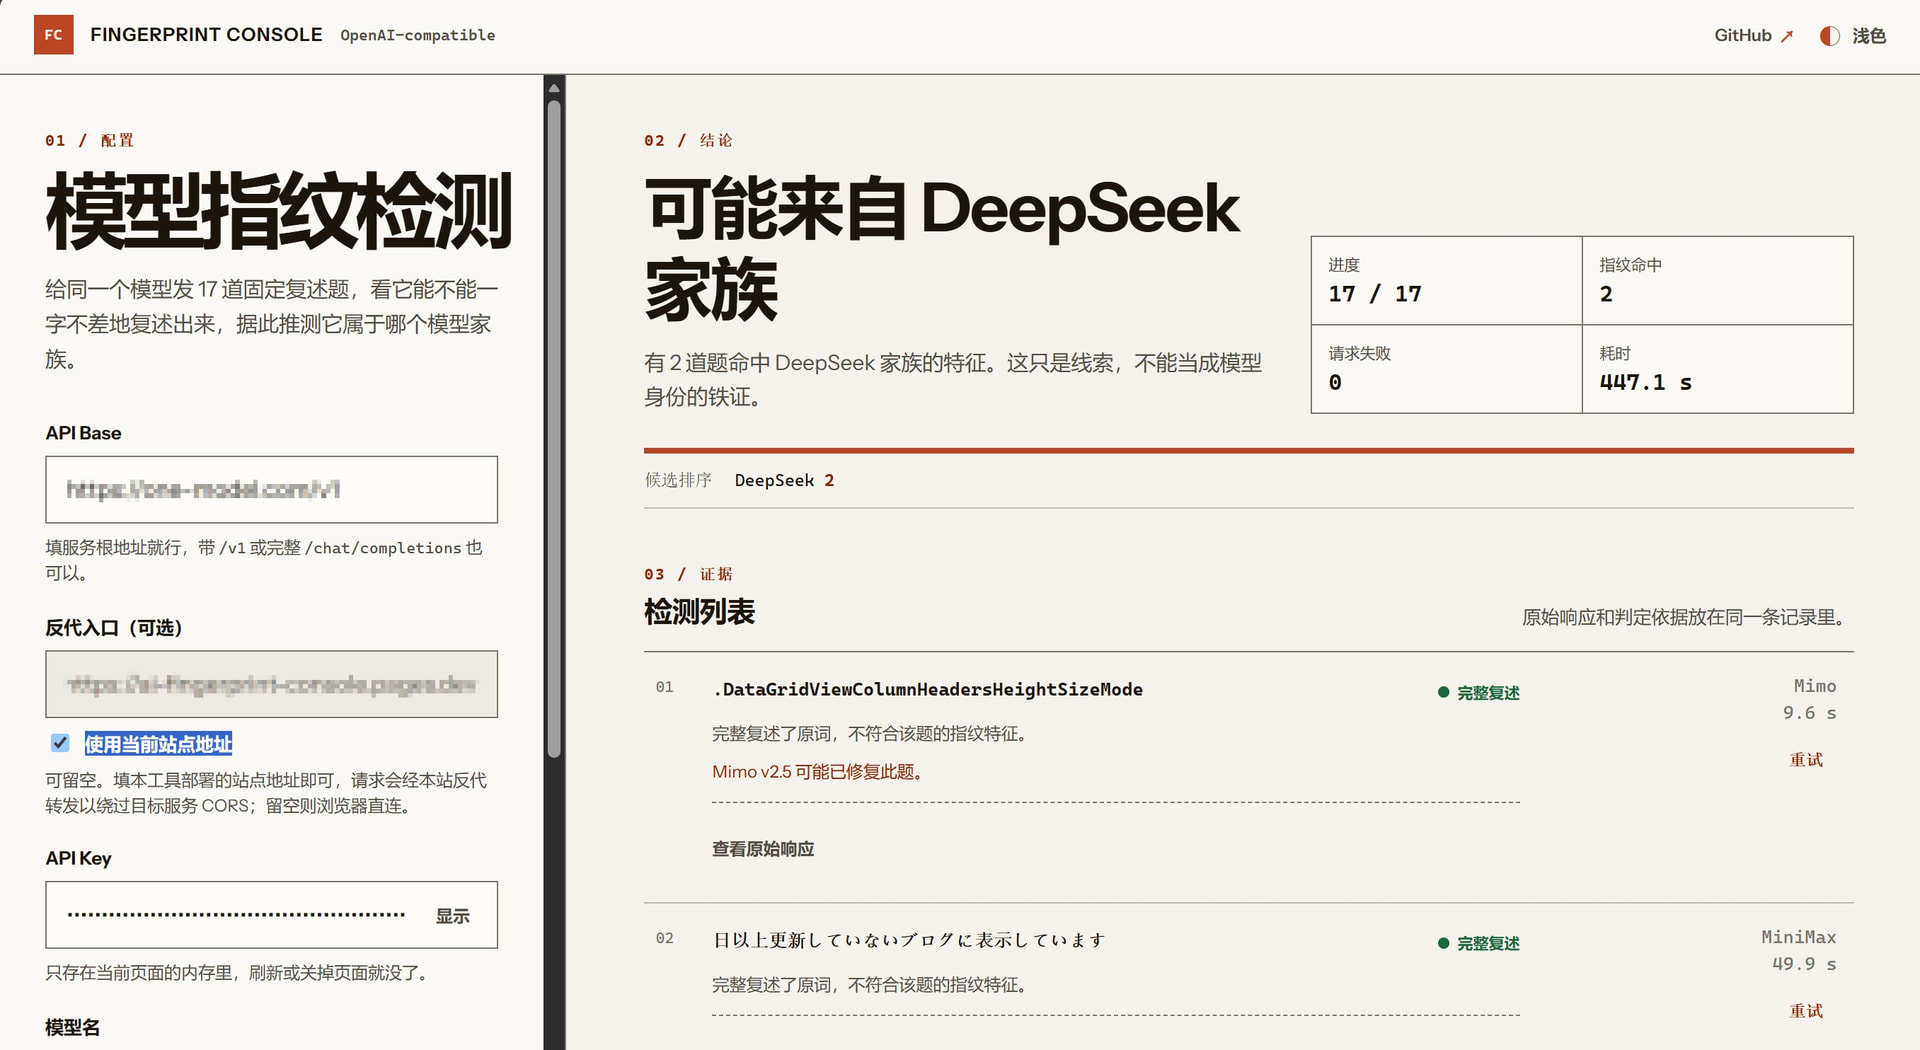Focus the API Base input field
The image size is (1920, 1050).
(x=271, y=489)
